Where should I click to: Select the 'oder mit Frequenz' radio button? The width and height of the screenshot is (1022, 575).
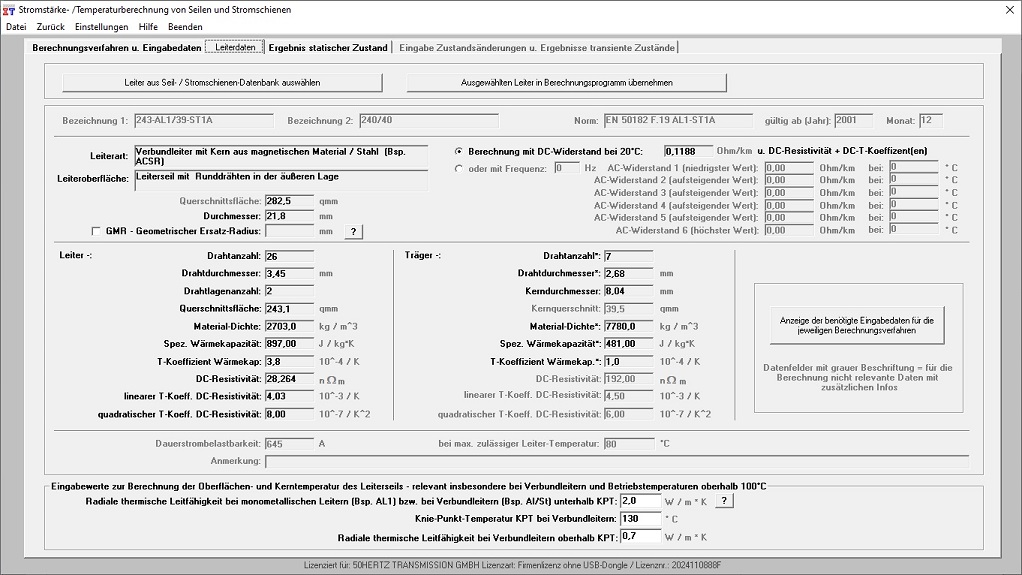pos(460,168)
